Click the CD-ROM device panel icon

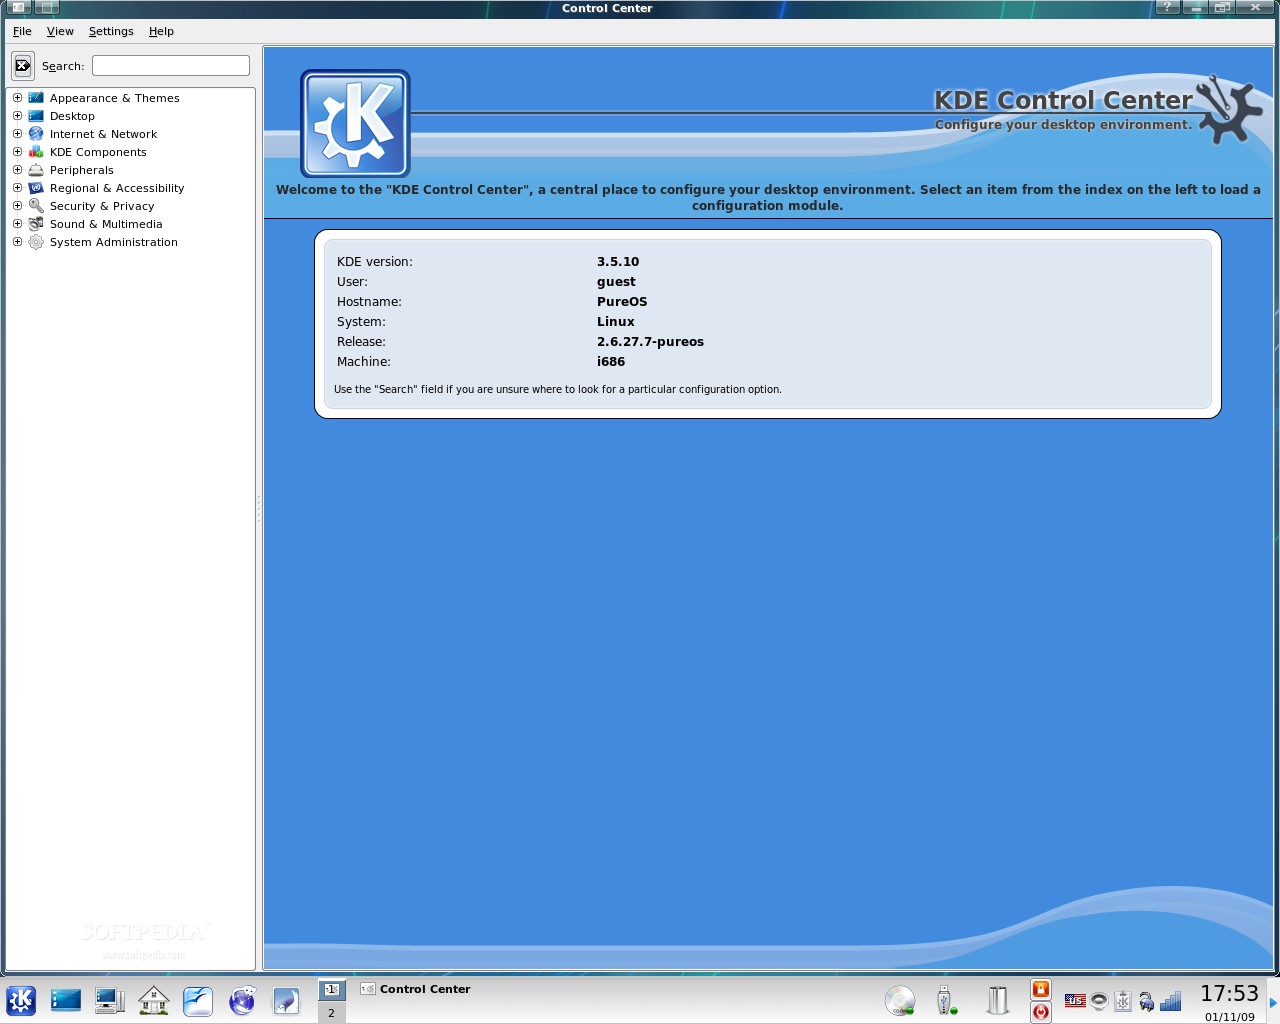click(900, 1000)
